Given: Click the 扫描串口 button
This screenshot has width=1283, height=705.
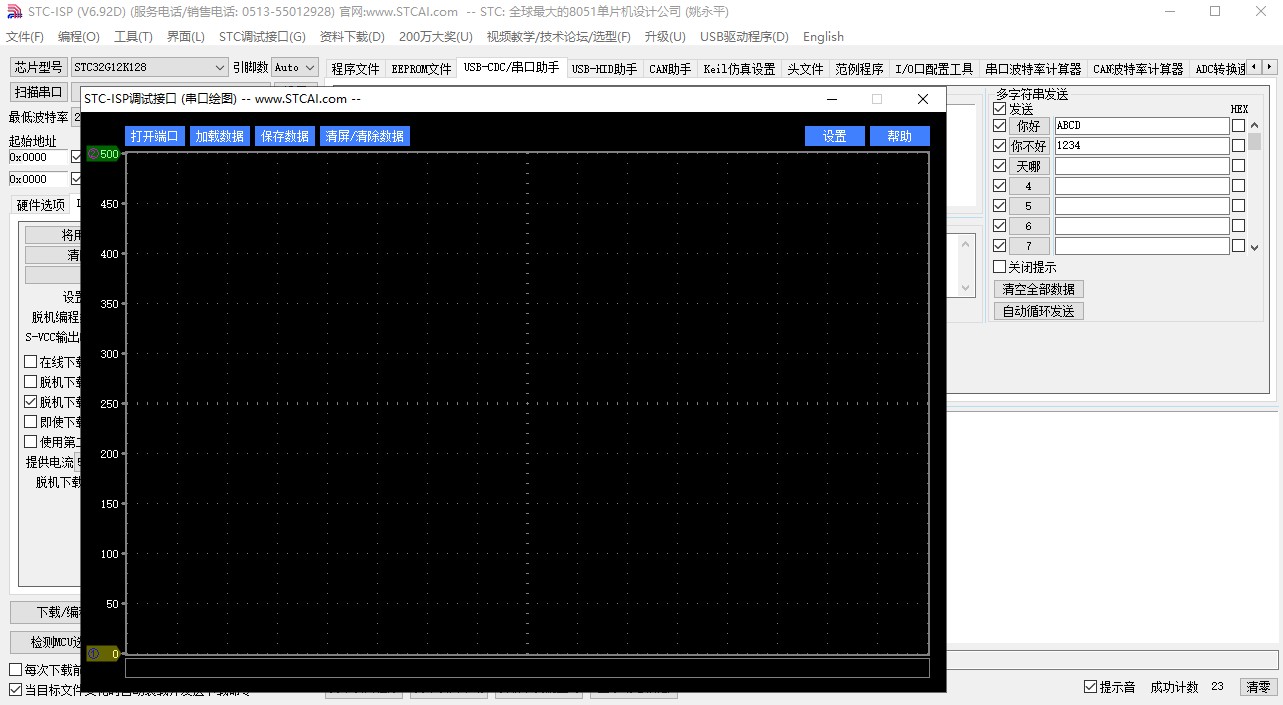Looking at the screenshot, I should click(x=38, y=92).
